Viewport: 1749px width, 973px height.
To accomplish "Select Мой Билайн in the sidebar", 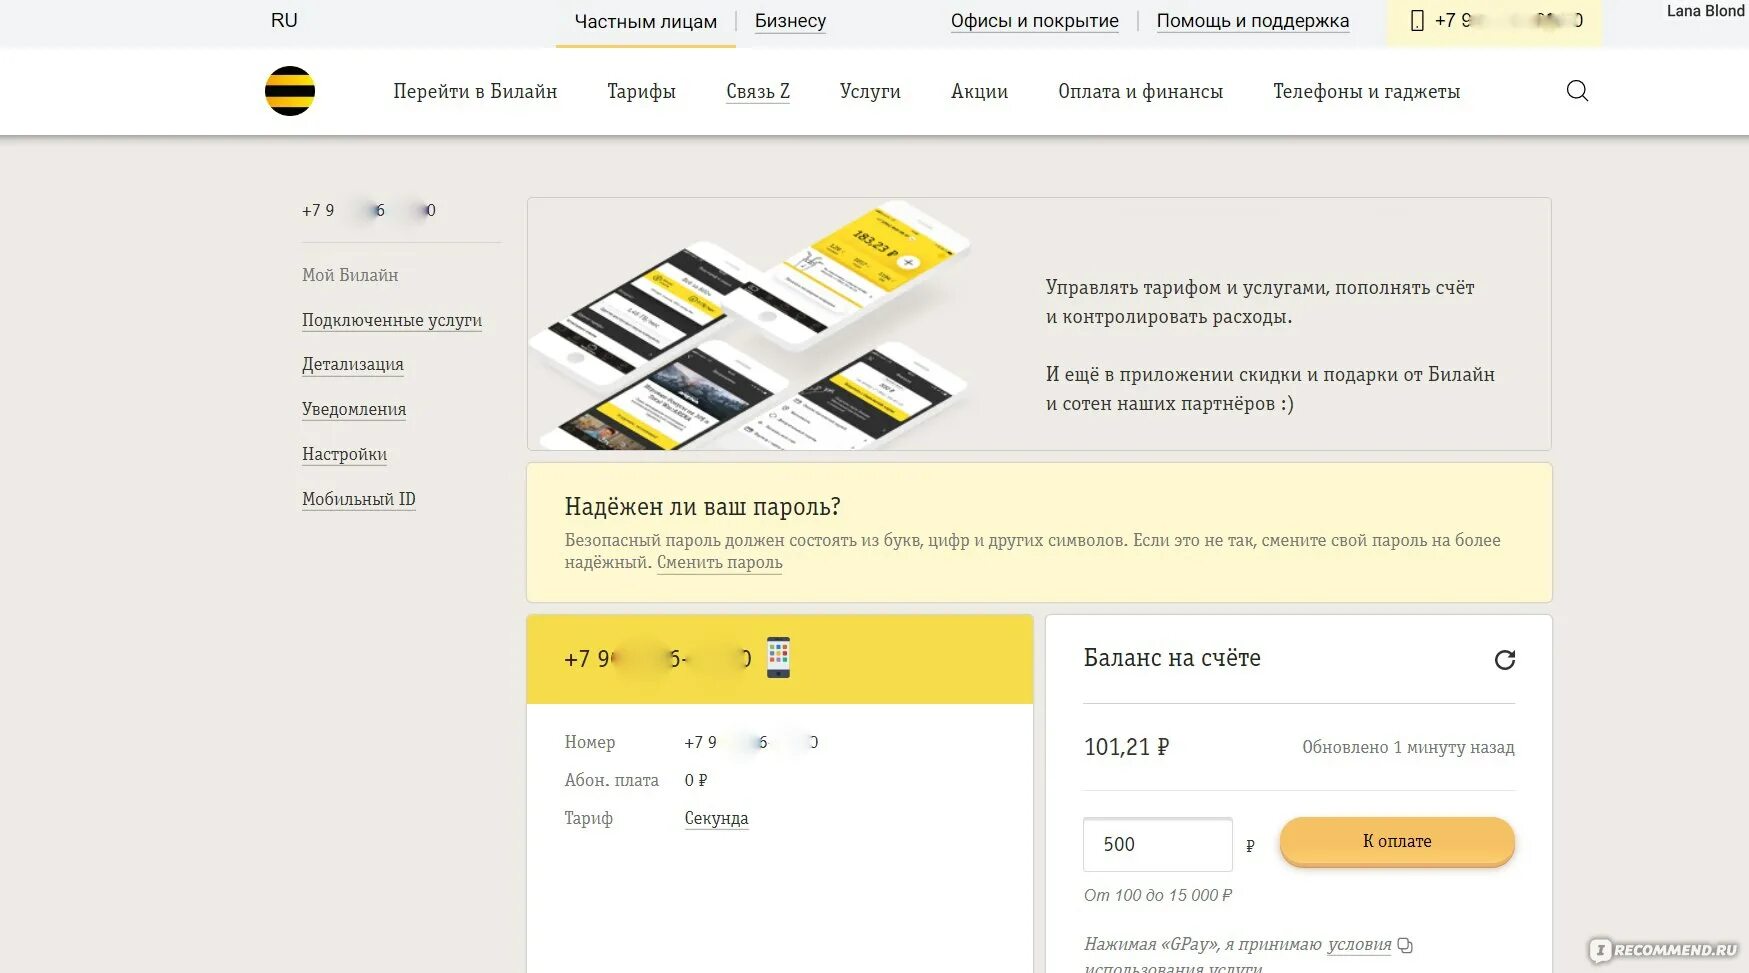I will click(350, 275).
